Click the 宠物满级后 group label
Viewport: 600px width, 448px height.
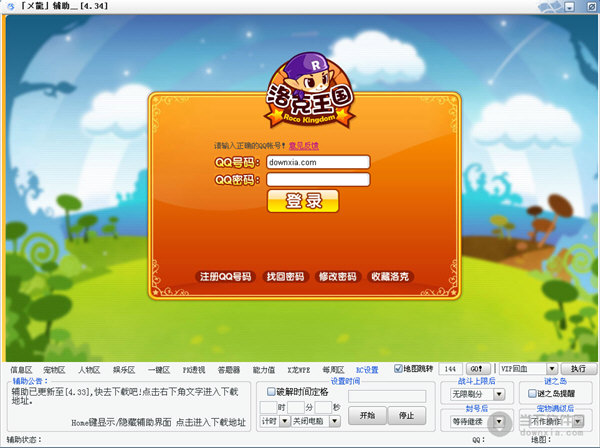555,409
